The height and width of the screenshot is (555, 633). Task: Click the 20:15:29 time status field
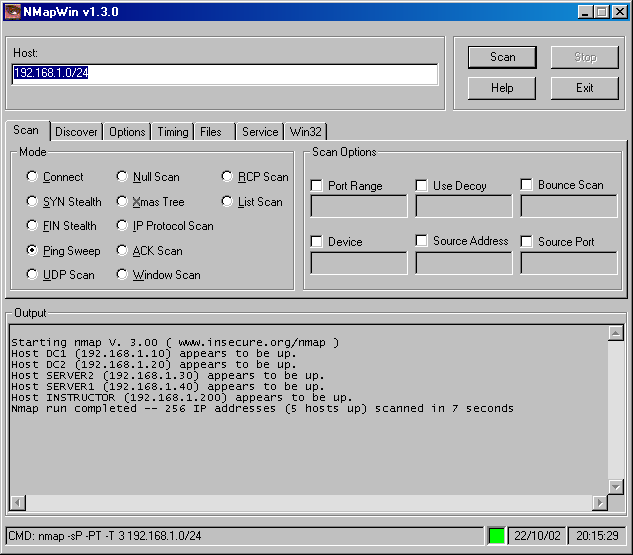click(597, 536)
